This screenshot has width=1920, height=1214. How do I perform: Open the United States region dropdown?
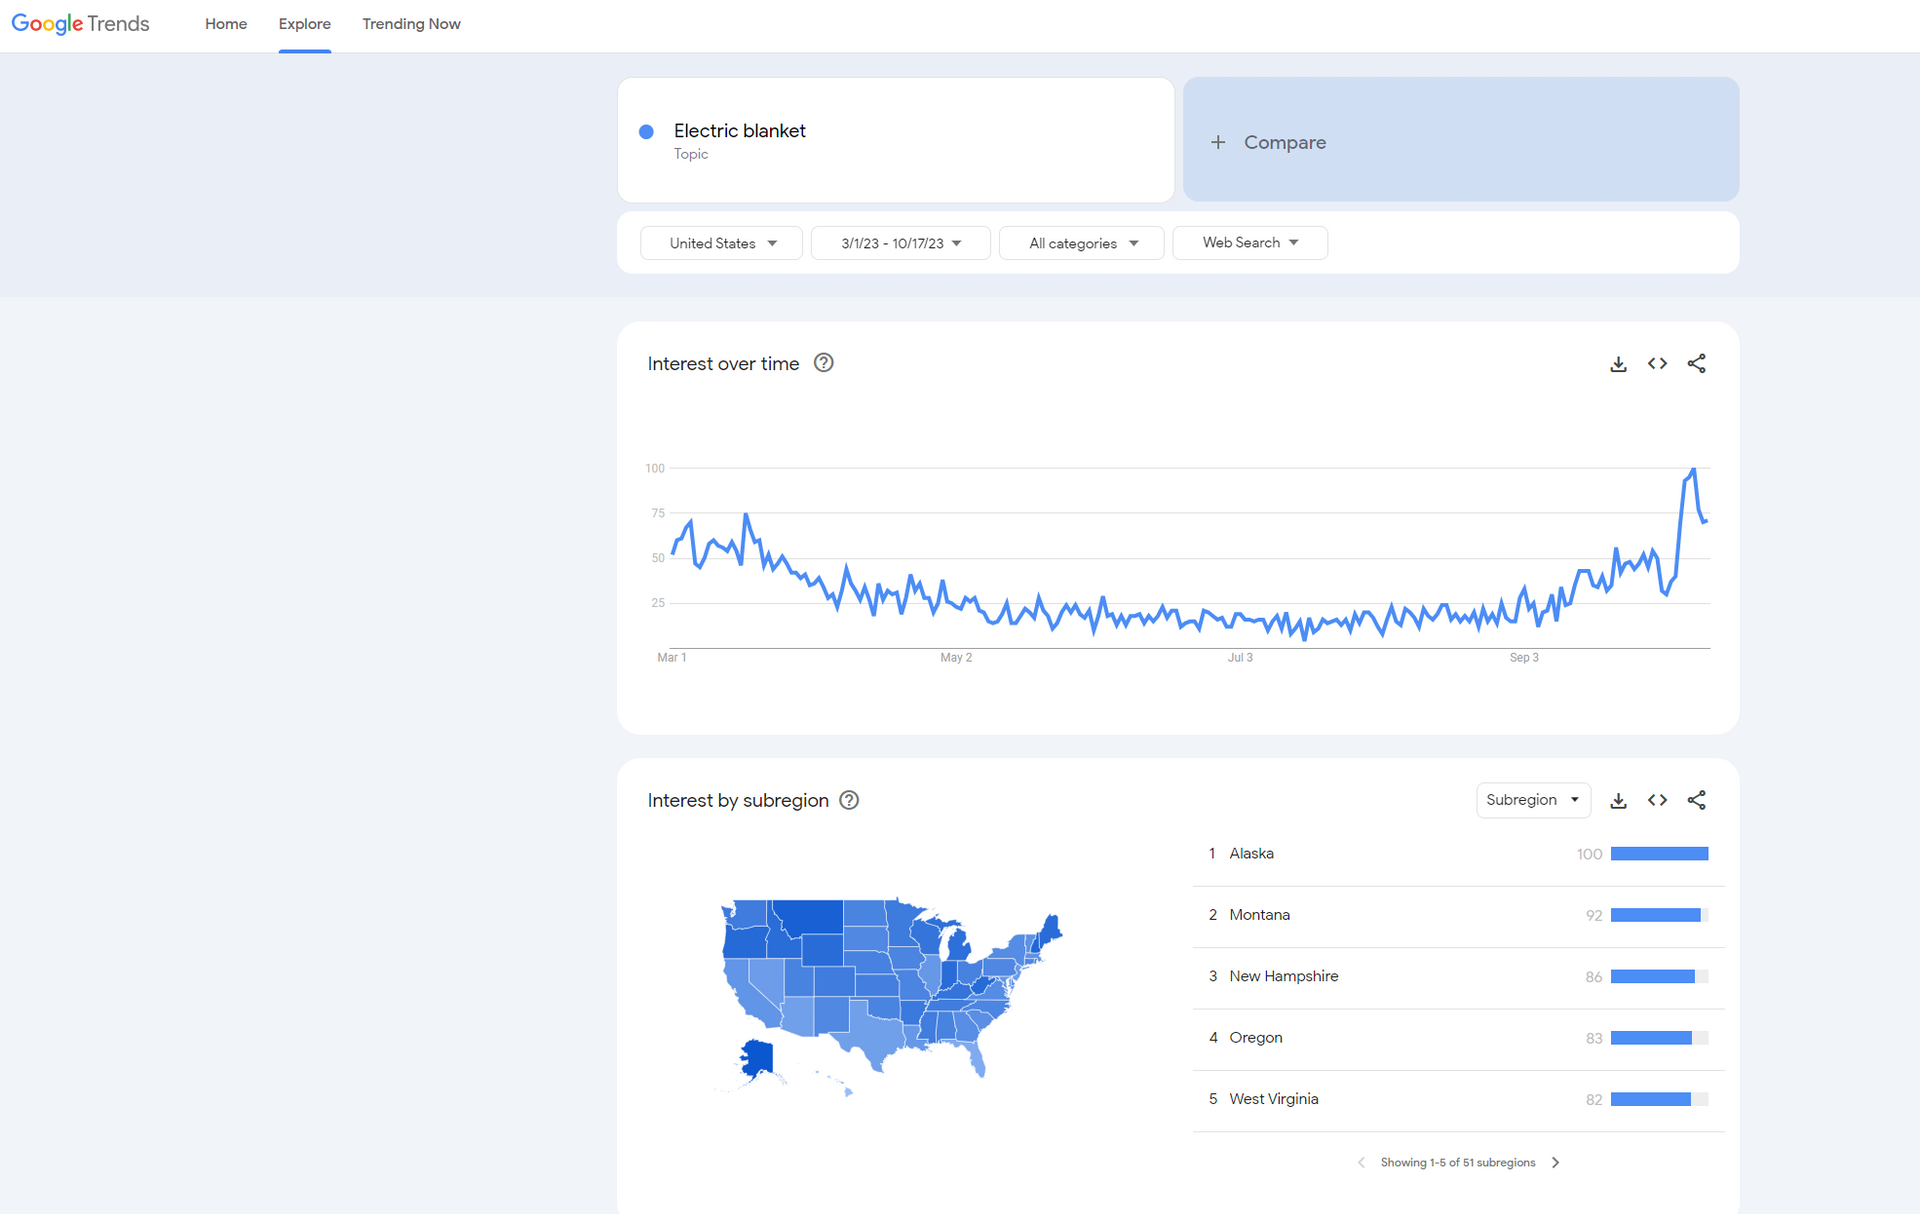click(x=721, y=243)
